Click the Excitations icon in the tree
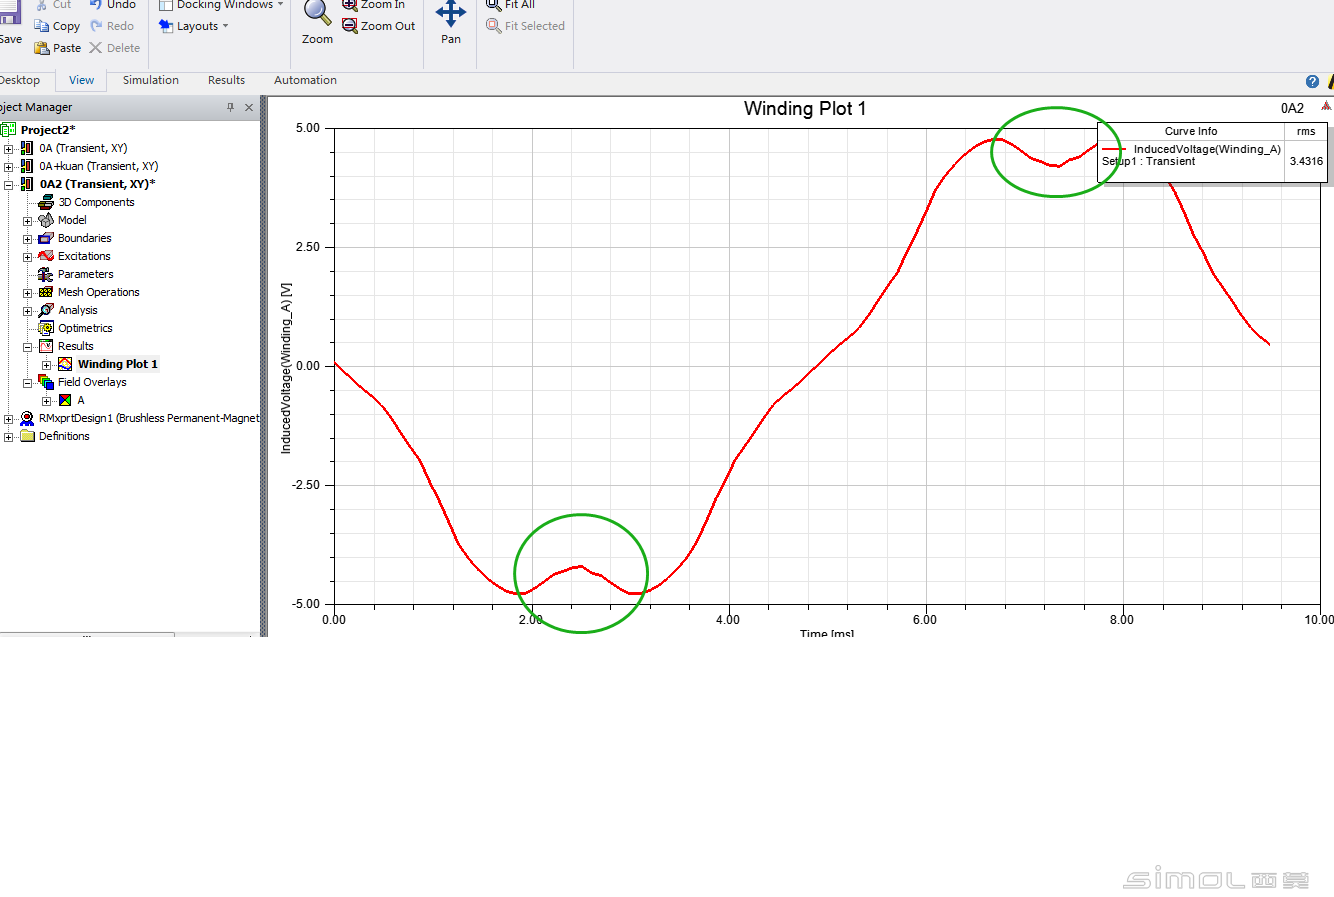This screenshot has width=1334, height=897. 46,256
